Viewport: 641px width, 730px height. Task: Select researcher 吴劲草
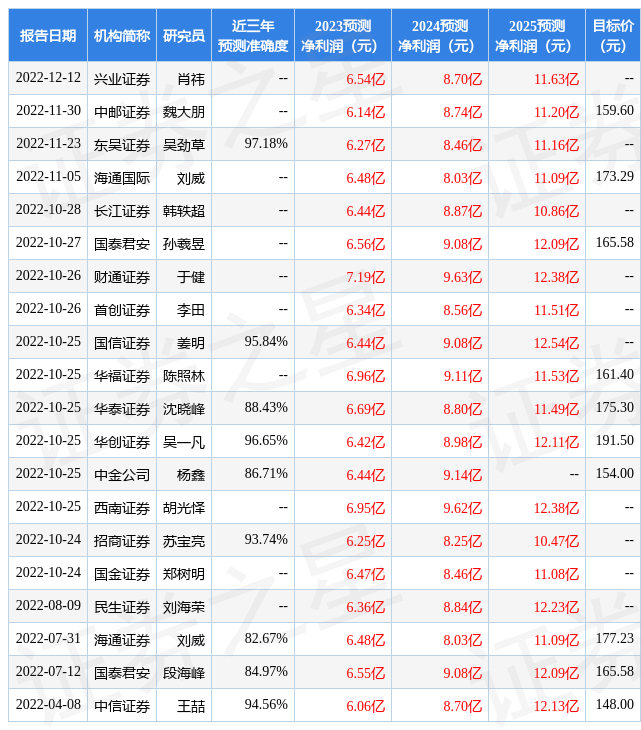(184, 145)
